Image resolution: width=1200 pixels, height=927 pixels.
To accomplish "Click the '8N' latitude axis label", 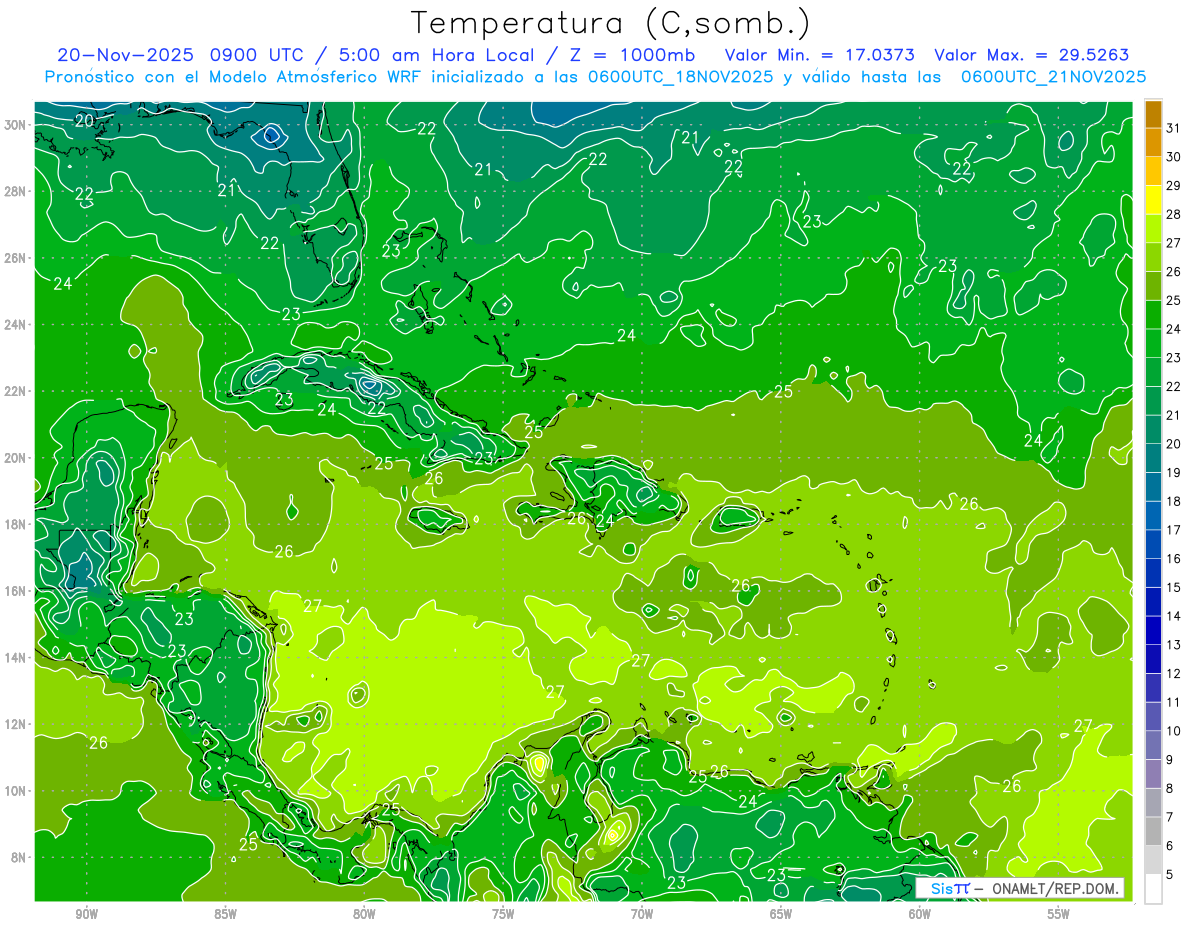I will 18,857.
